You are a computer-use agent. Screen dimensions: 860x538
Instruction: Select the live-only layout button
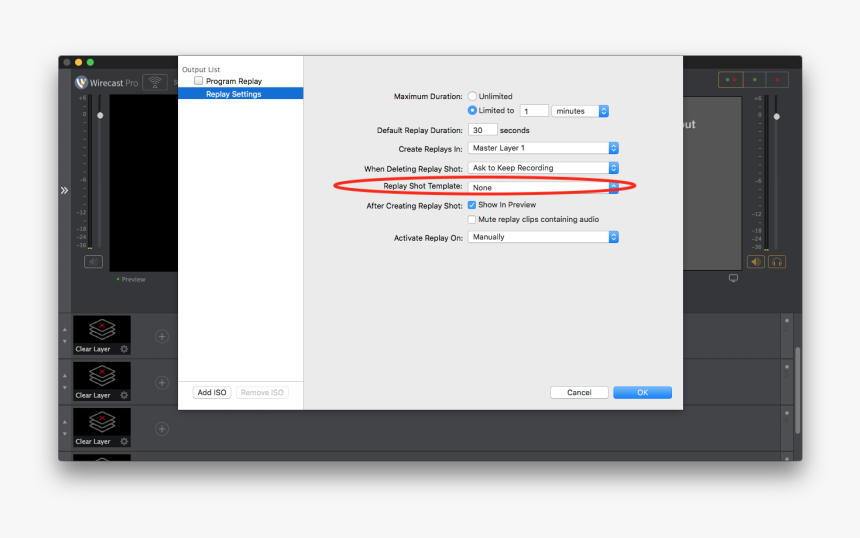(777, 80)
